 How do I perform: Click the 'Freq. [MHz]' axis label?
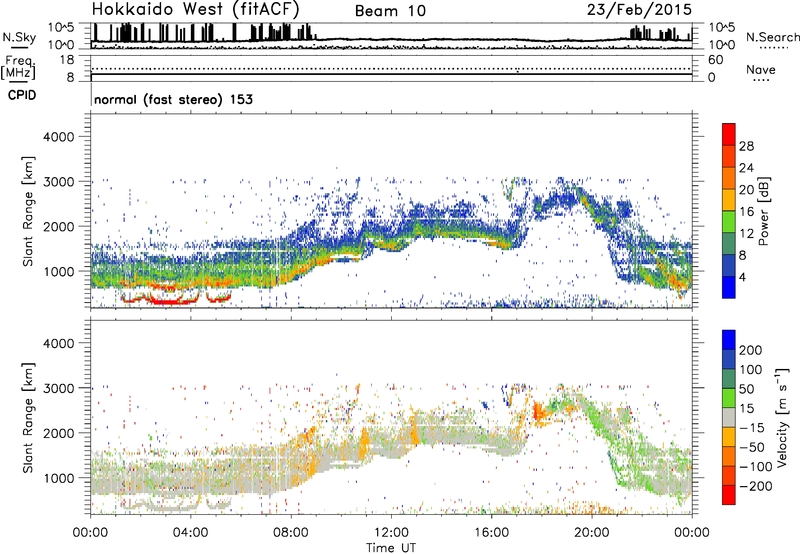[18, 67]
